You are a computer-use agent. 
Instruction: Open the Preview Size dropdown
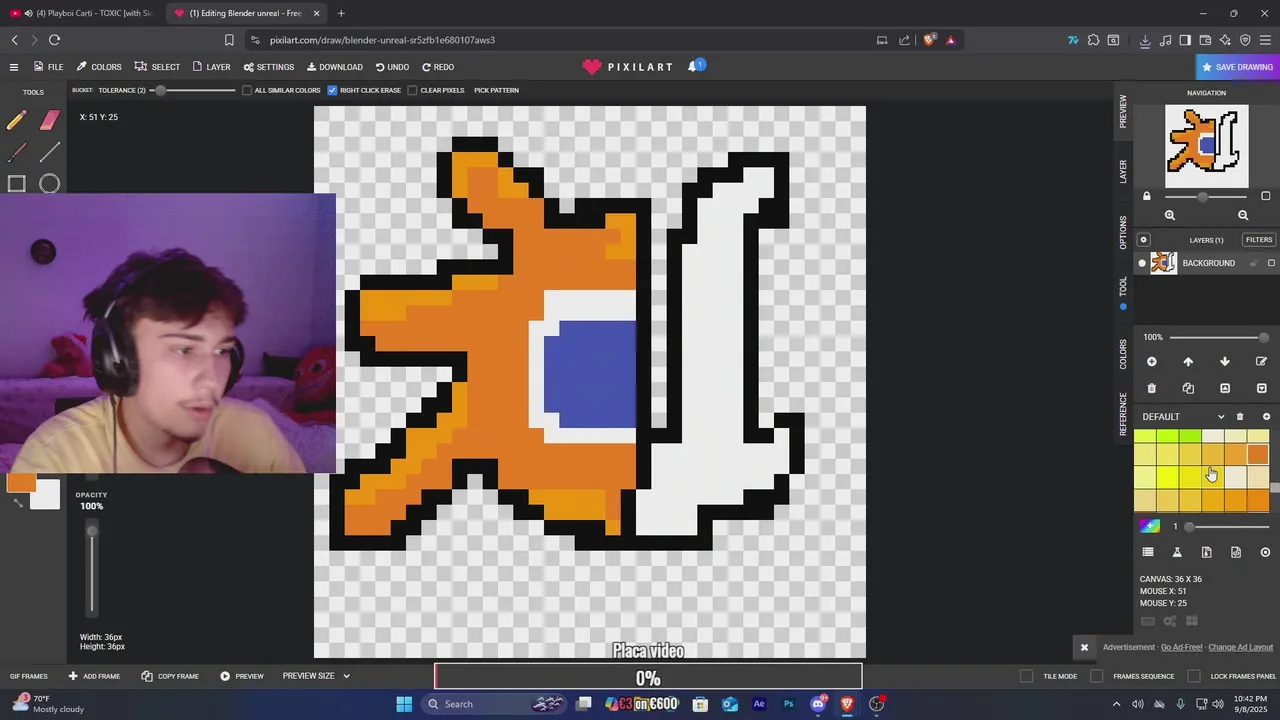(x=316, y=676)
